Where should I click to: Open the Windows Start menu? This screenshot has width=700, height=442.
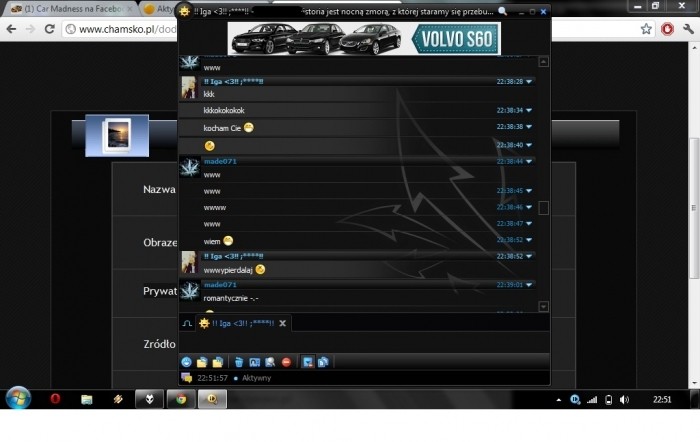pyautogui.click(x=18, y=398)
